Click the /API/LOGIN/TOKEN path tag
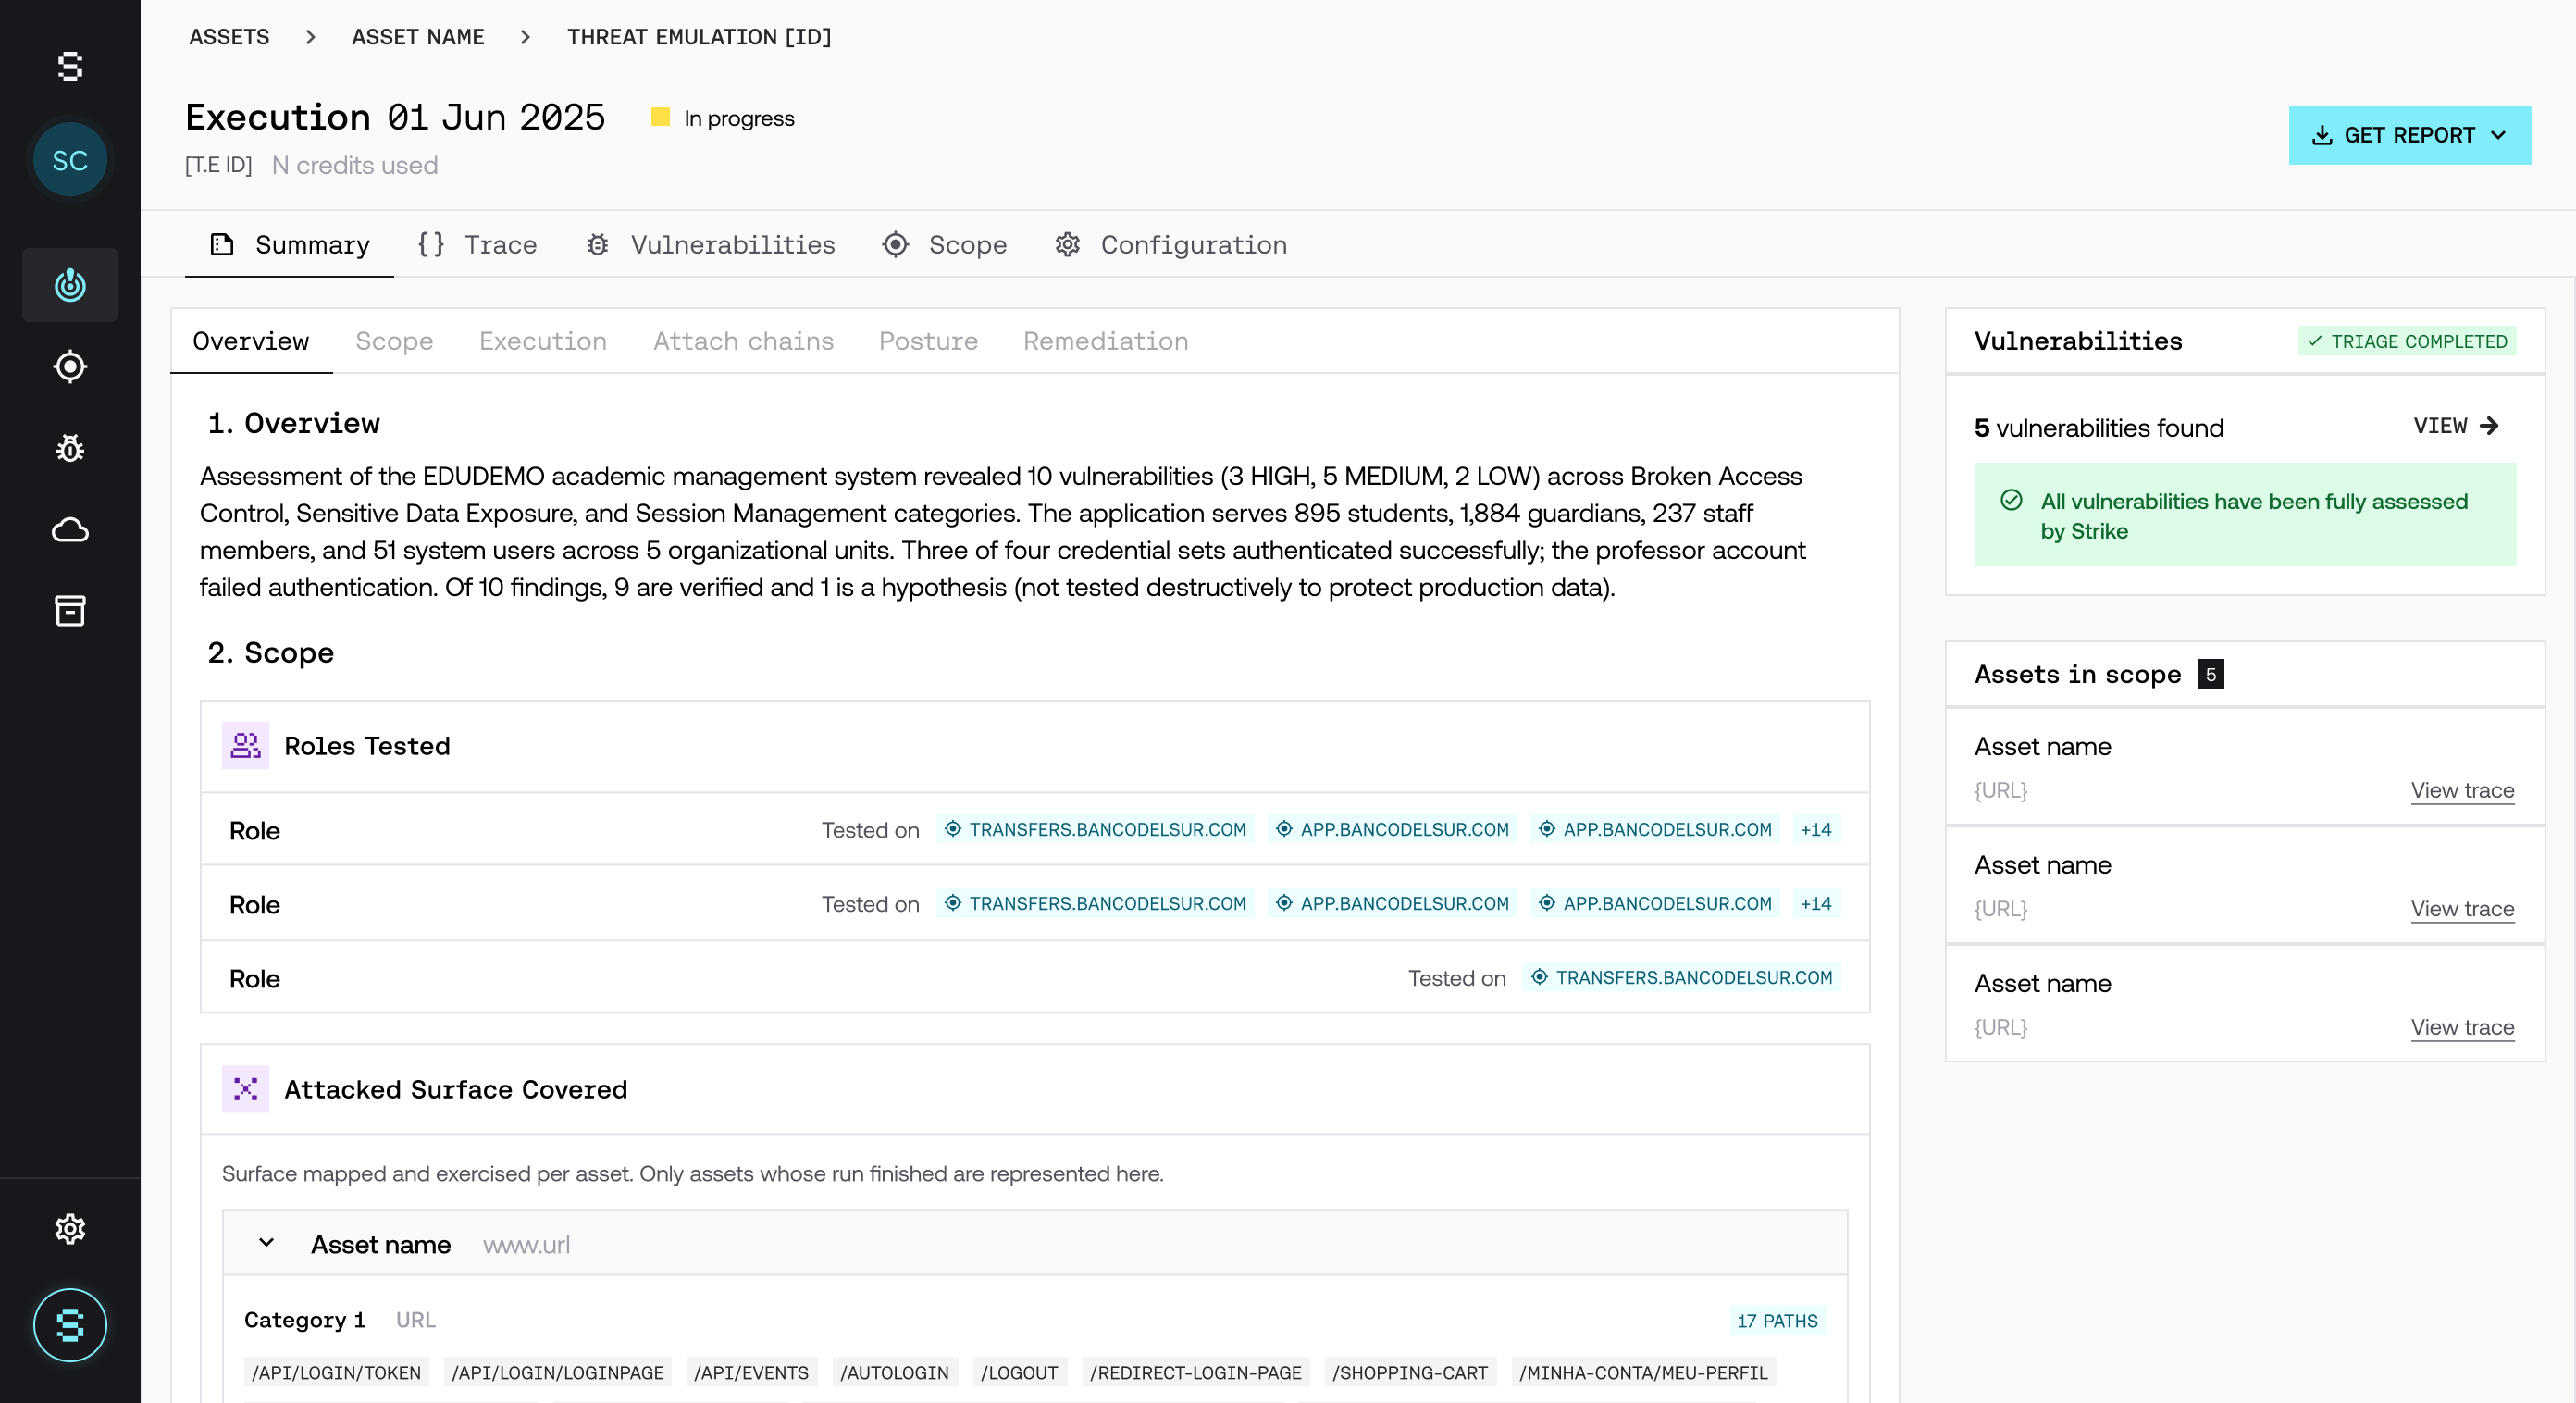The height and width of the screenshot is (1403, 2576). 336,1372
